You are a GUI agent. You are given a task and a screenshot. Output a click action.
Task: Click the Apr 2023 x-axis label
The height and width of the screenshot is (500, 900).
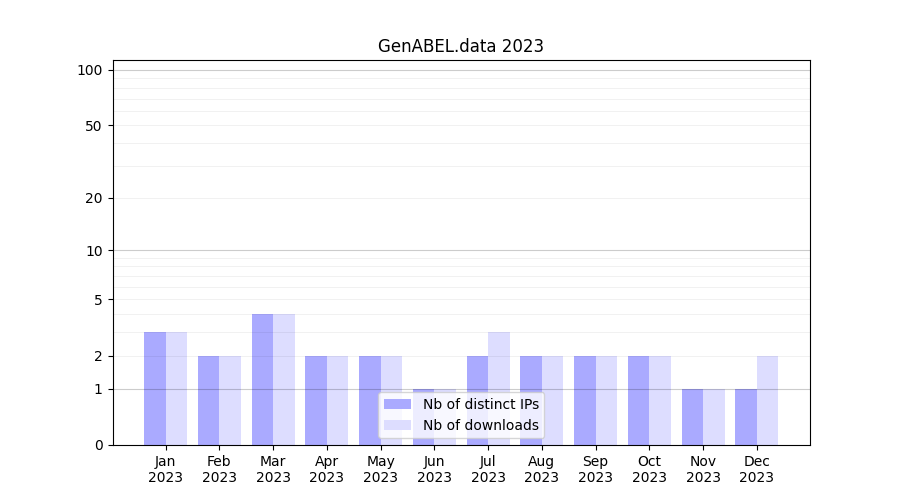(x=327, y=469)
